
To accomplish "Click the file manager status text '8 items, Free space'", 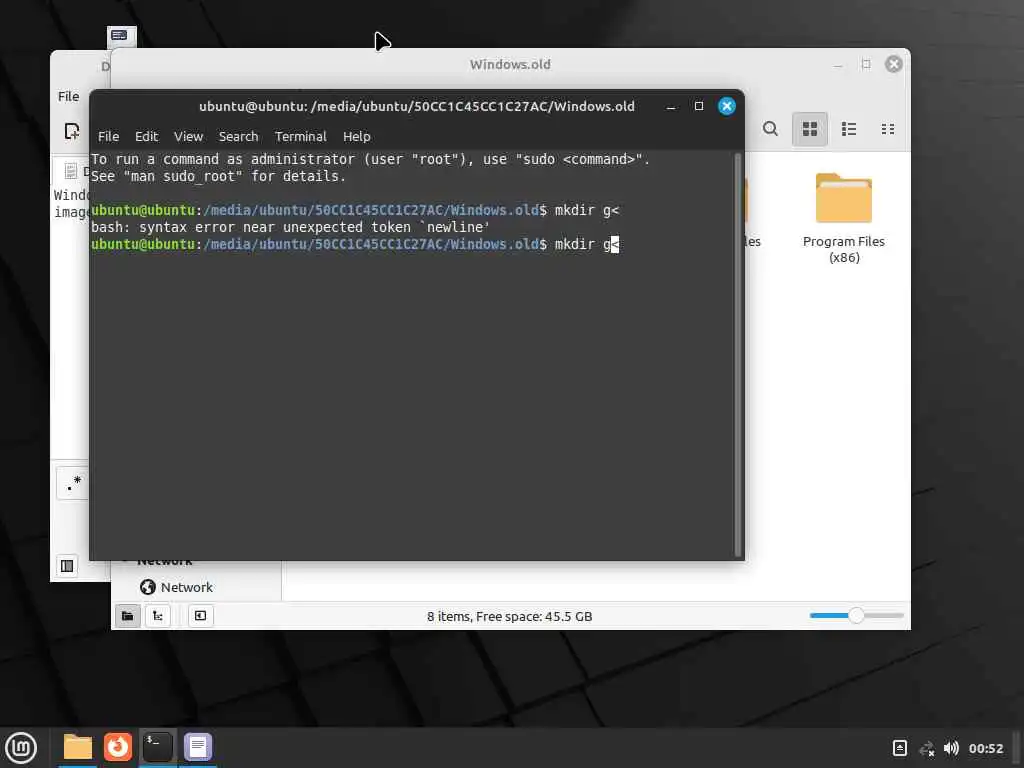I will tap(509, 616).
